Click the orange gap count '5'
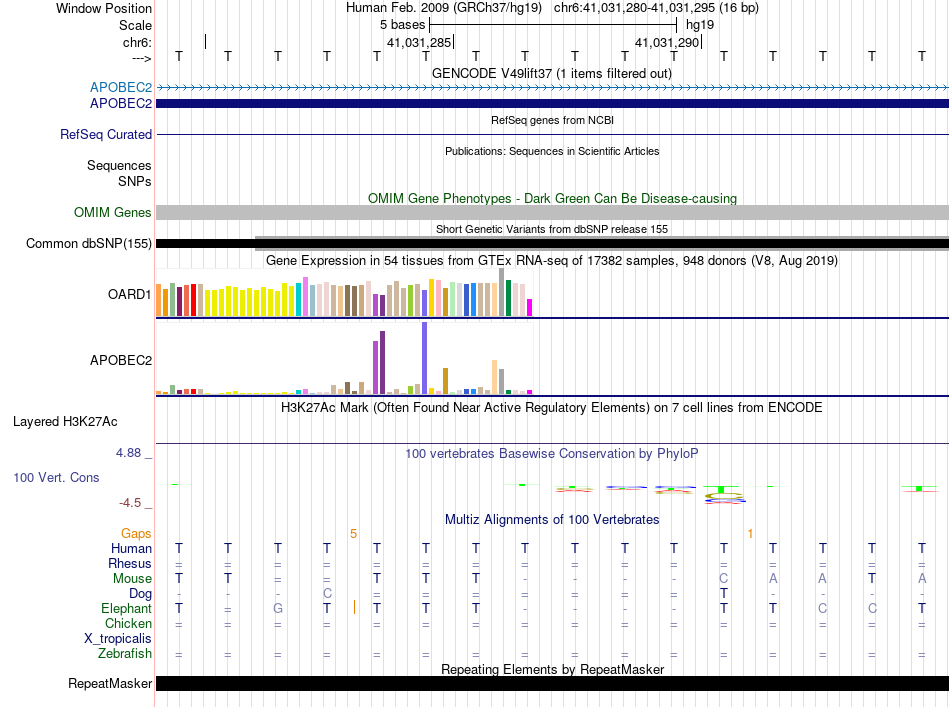 click(353, 534)
